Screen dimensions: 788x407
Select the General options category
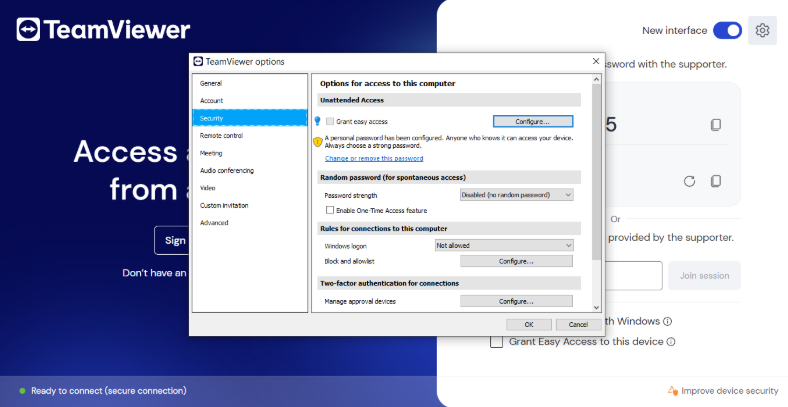(x=250, y=83)
